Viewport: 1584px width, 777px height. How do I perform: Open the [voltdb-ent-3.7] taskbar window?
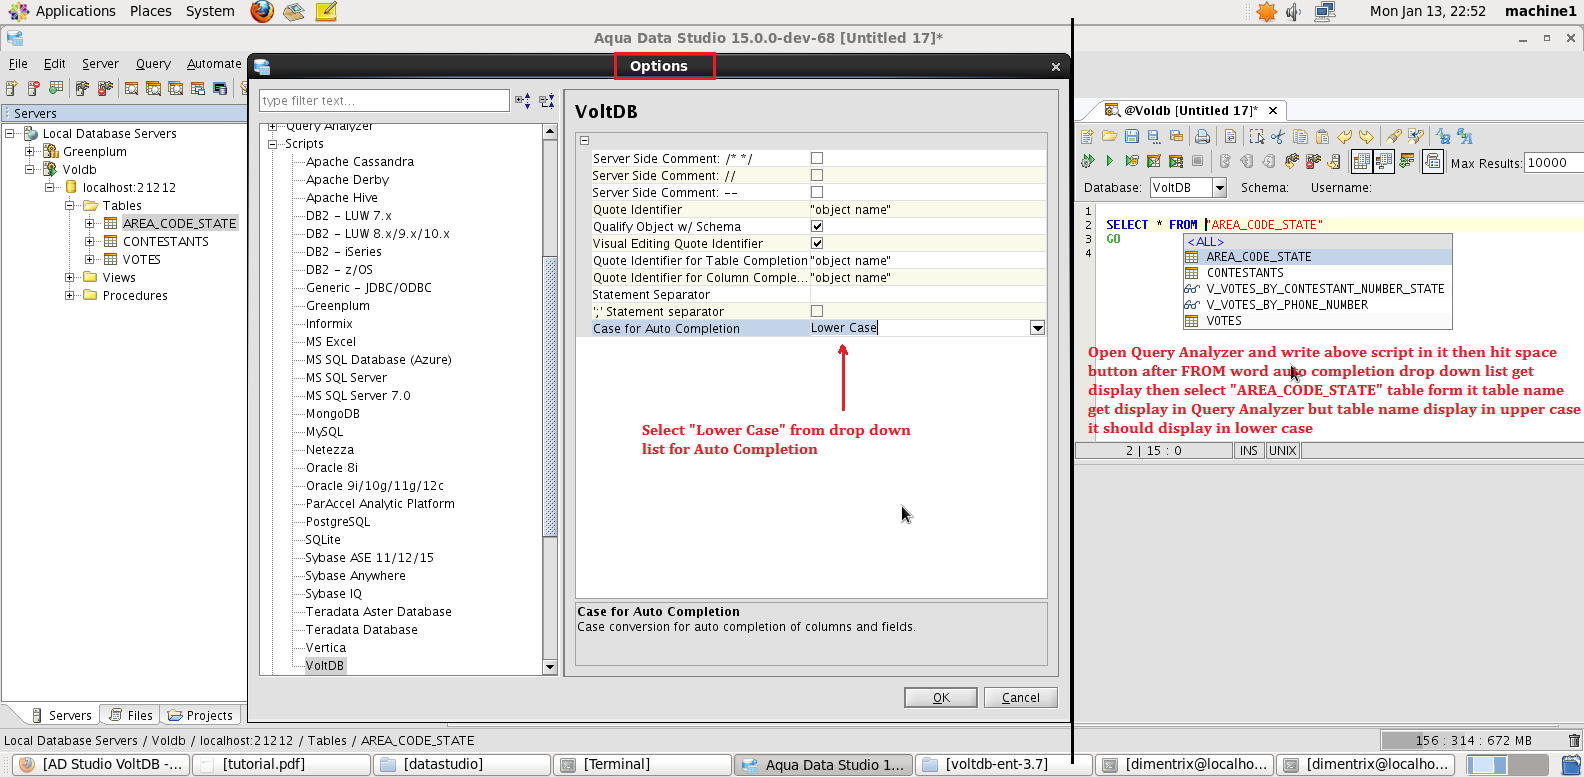[x=1004, y=765]
